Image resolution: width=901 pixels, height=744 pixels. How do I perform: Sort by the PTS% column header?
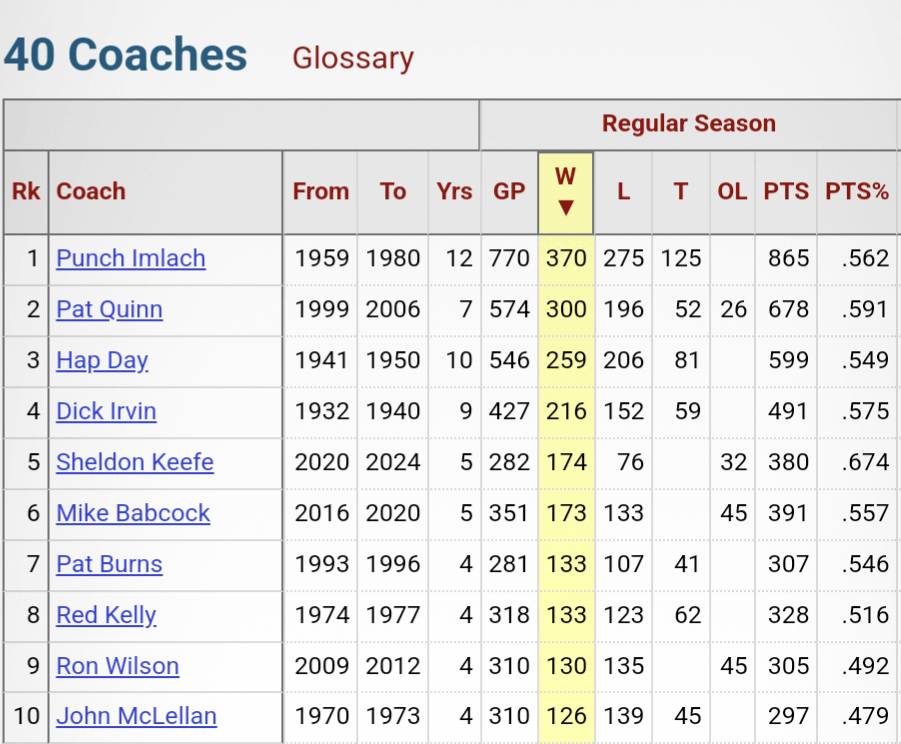click(857, 192)
